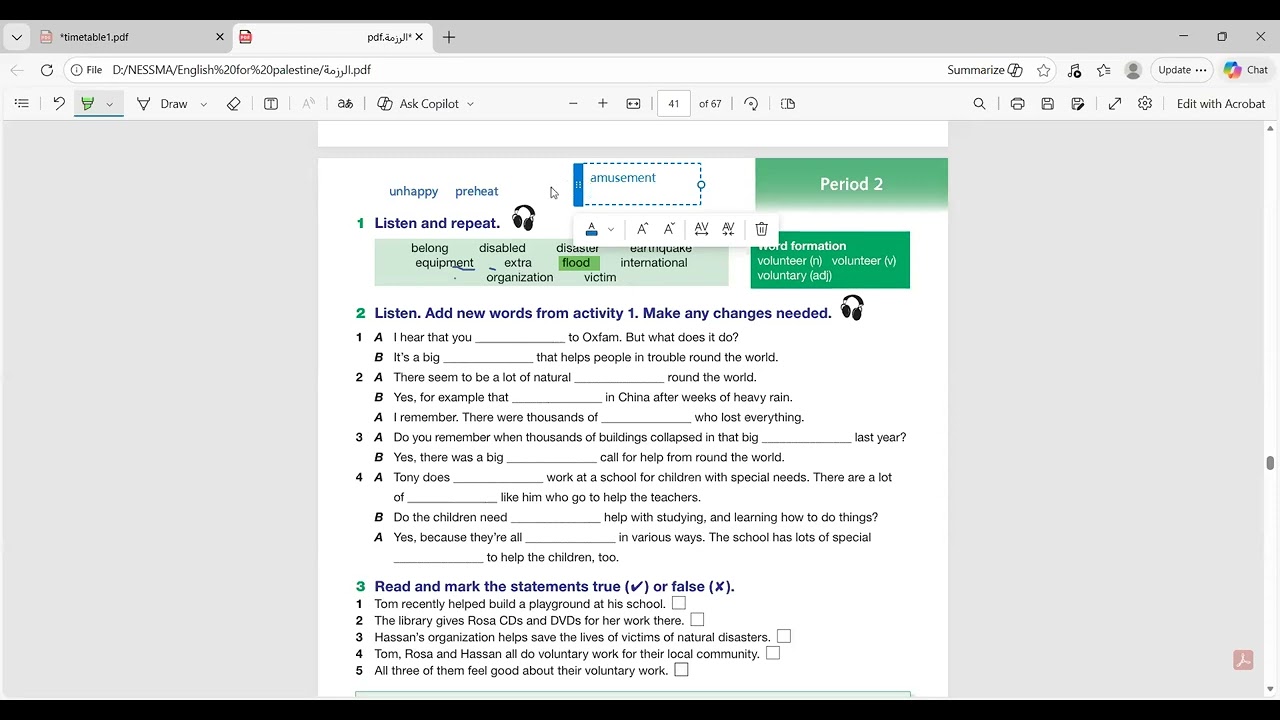Viewport: 1280px width, 720px height.
Task: Click the highlighted word 'flood'
Action: tap(576, 263)
